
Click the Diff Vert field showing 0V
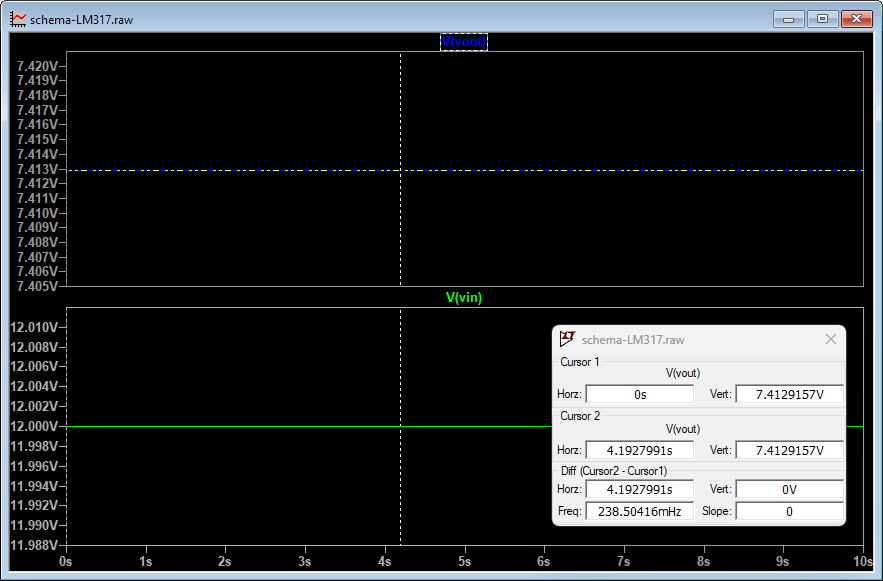pyautogui.click(x=790, y=489)
